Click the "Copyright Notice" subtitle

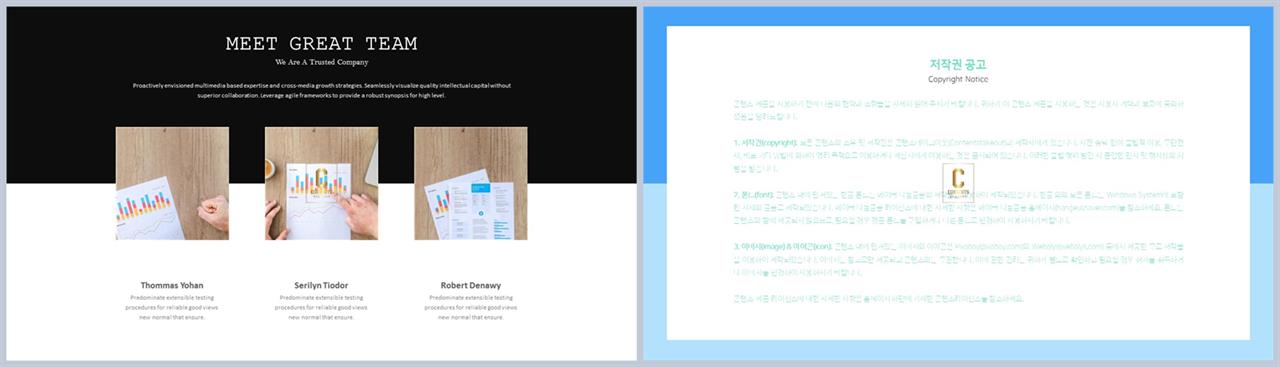(x=958, y=79)
